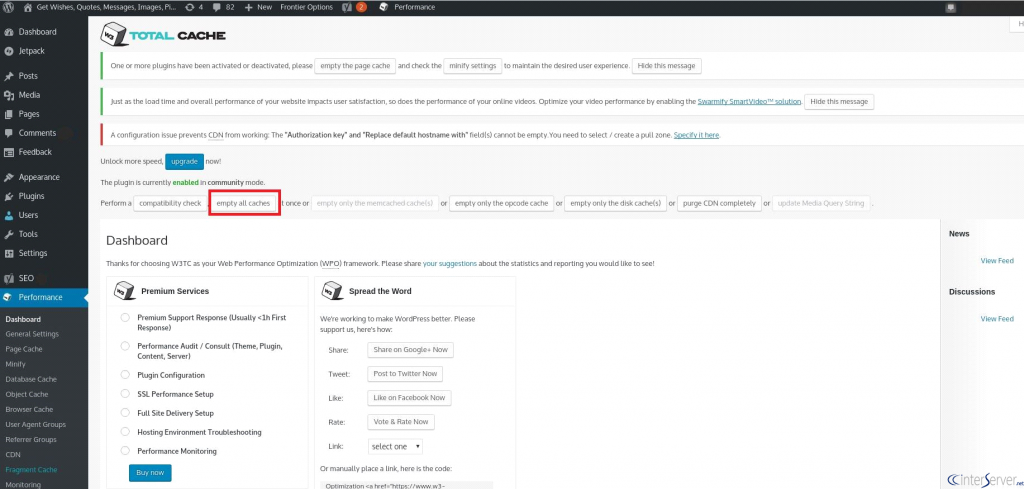The height and width of the screenshot is (489, 1024).
Task: Click the W3 Total Cache logo
Action: [x=163, y=35]
